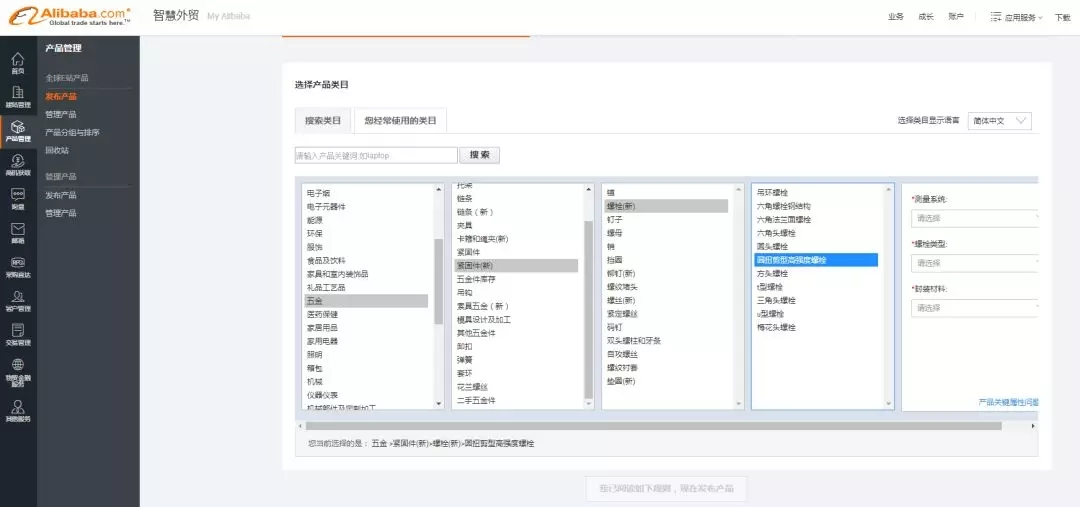Open the 螺栓类型 请选择 dropdown
The image size is (1080, 507).
975,263
